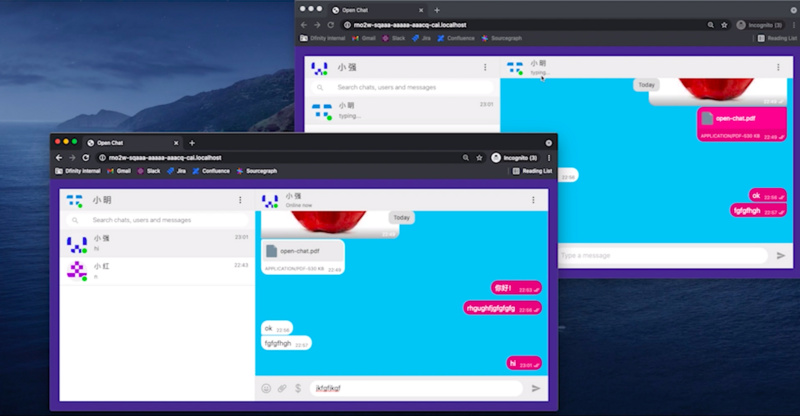The width and height of the screenshot is (800, 416).
Task: Open the front window's Reading List
Action: 531,171
